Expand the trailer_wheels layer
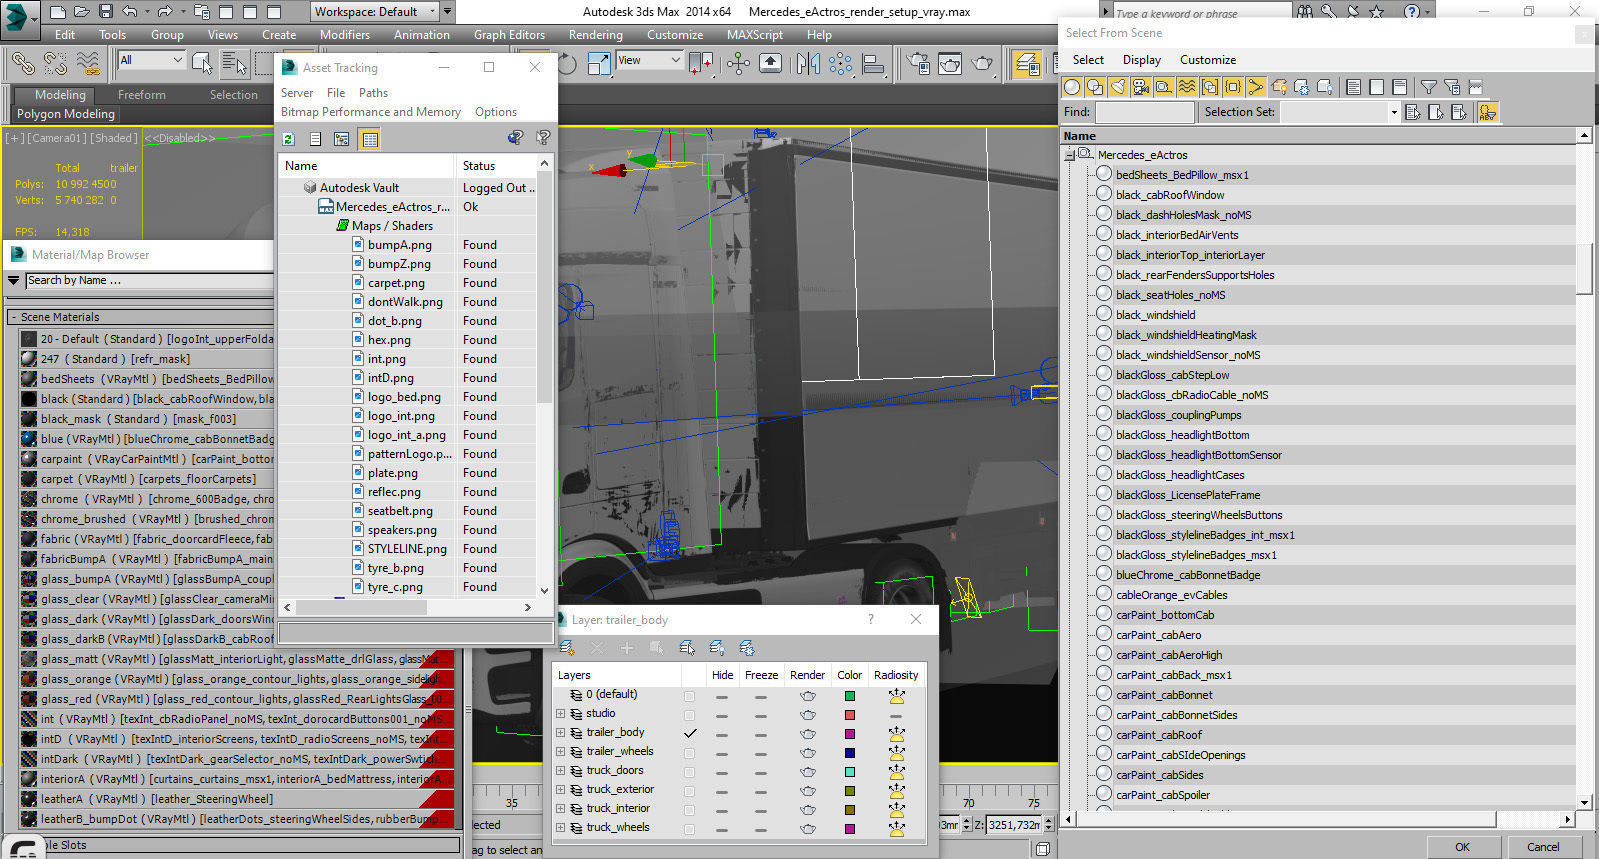This screenshot has height=859, width=1599. 561,752
